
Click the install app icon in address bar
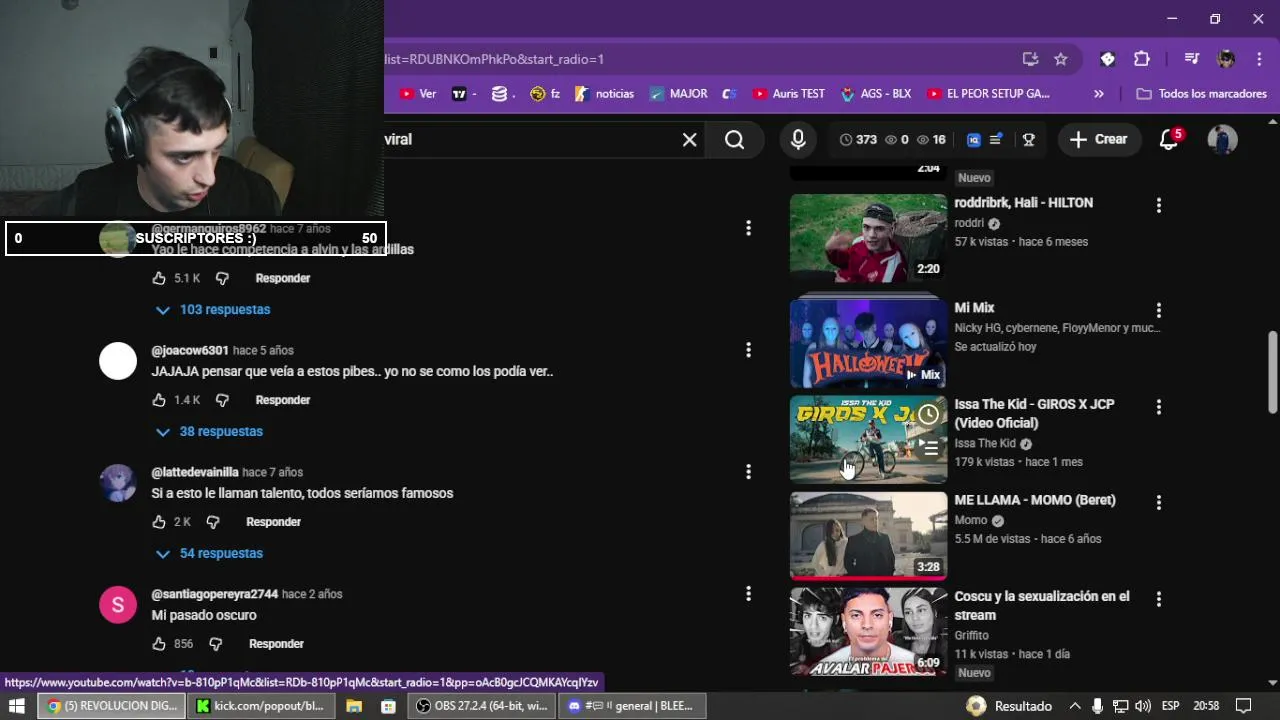tap(1030, 59)
